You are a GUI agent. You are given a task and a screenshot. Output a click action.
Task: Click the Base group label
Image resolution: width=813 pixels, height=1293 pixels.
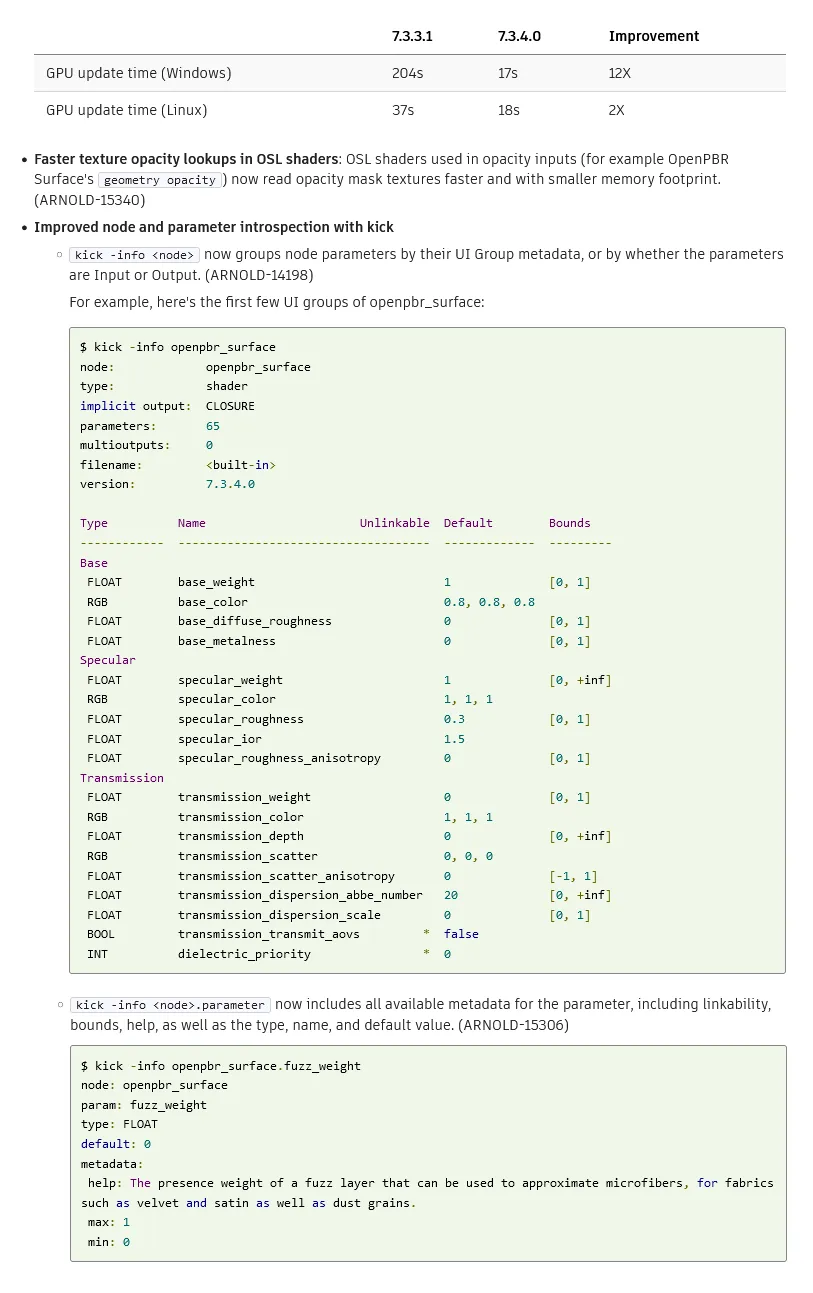(94, 563)
